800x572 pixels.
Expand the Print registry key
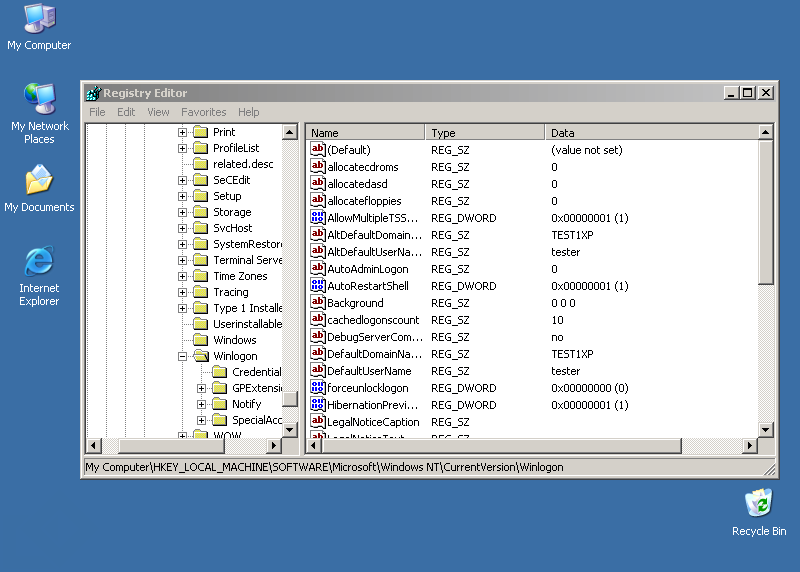click(x=182, y=132)
